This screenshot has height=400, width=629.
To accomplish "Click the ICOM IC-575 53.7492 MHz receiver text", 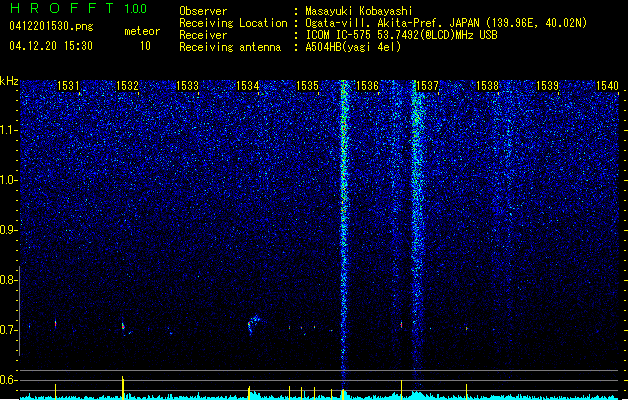I will [x=402, y=35].
